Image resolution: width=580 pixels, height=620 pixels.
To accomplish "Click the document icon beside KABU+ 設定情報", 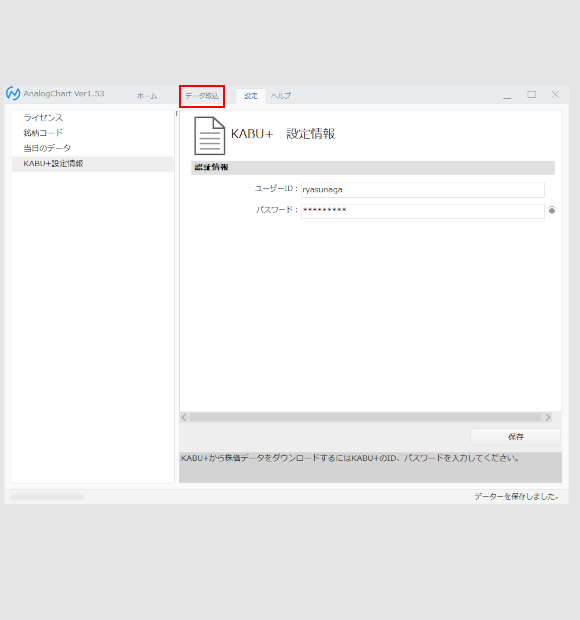I will pos(210,136).
